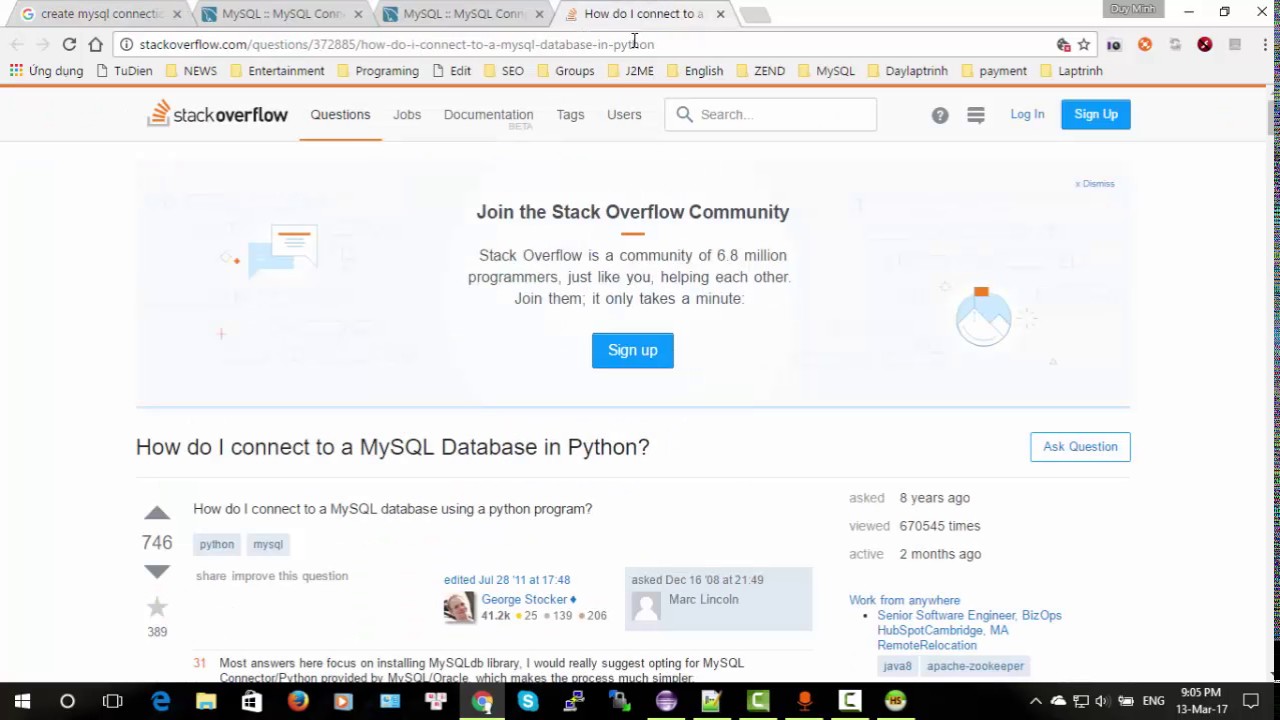1280x720 pixels.
Task: Upvote the question with the up arrow
Action: pyautogui.click(x=157, y=513)
